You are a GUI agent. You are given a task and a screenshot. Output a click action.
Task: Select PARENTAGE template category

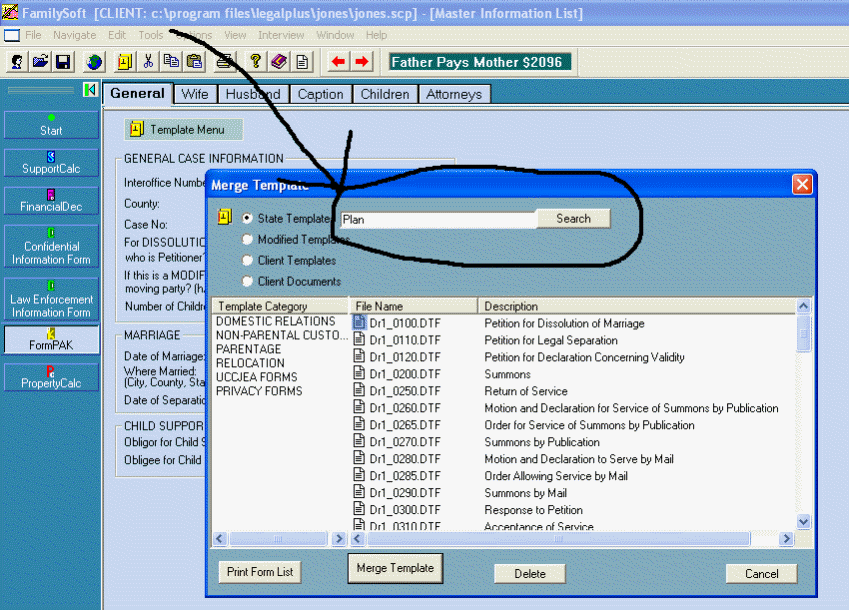pos(248,349)
